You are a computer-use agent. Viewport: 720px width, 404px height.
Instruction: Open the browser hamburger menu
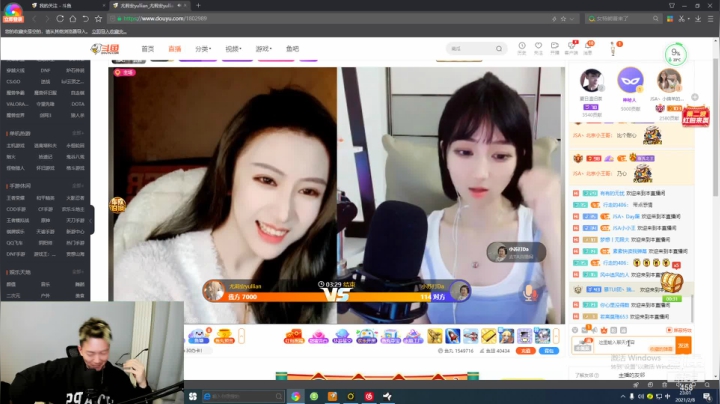pos(711,19)
